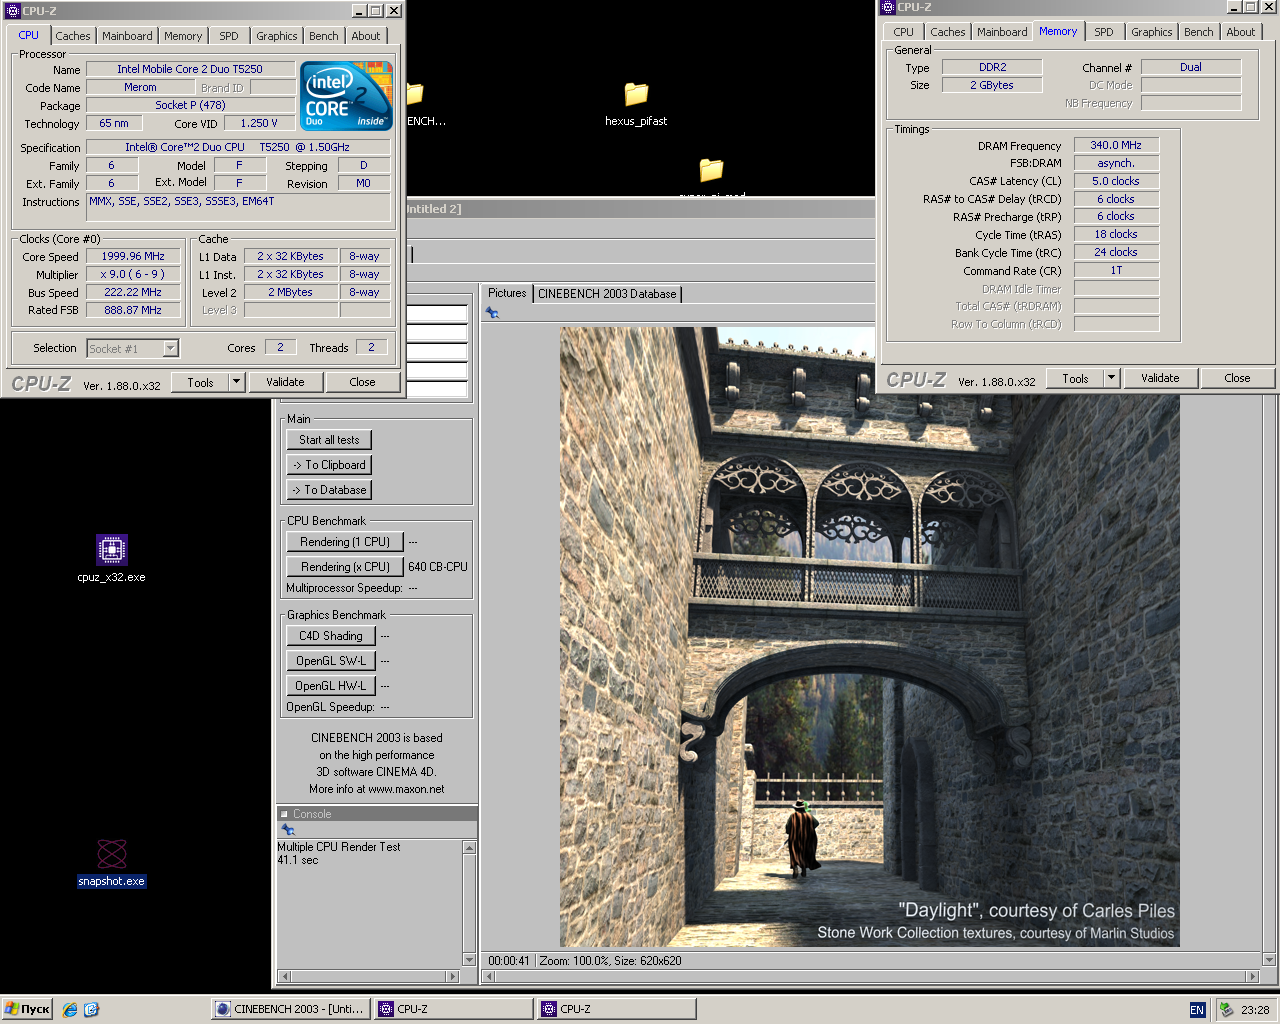Activate first CPU-Z taskbar button
This screenshot has height=1024, width=1280.
coord(454,1009)
